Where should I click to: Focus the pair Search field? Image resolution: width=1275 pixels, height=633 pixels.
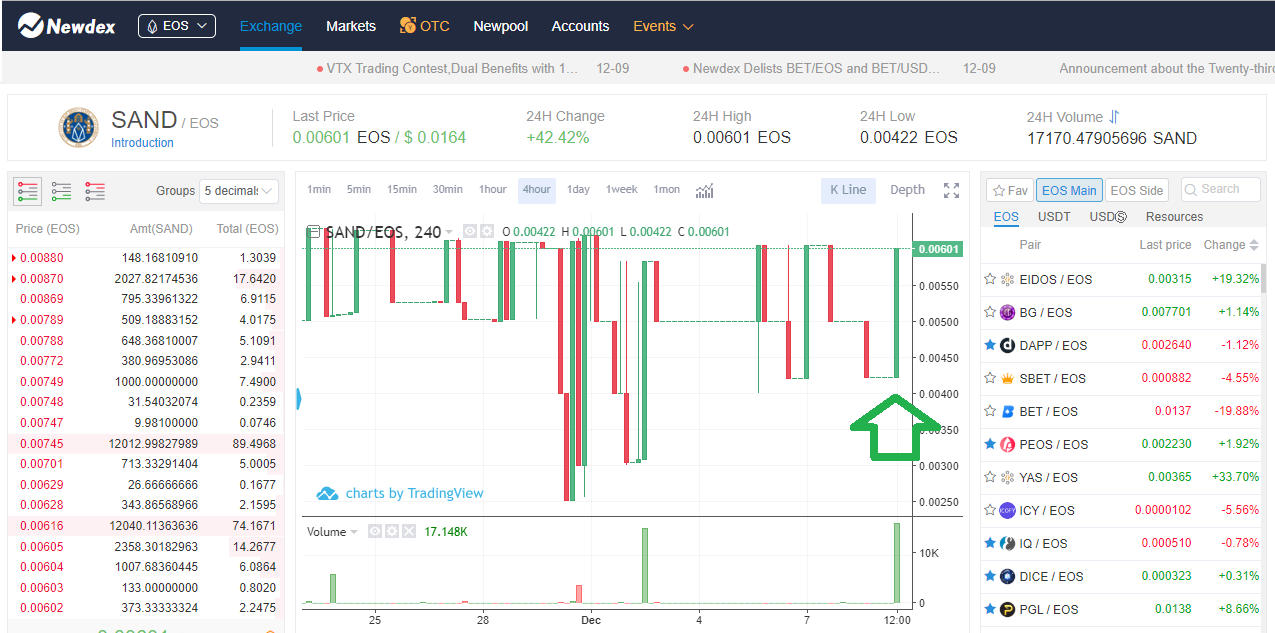[x=1220, y=189]
